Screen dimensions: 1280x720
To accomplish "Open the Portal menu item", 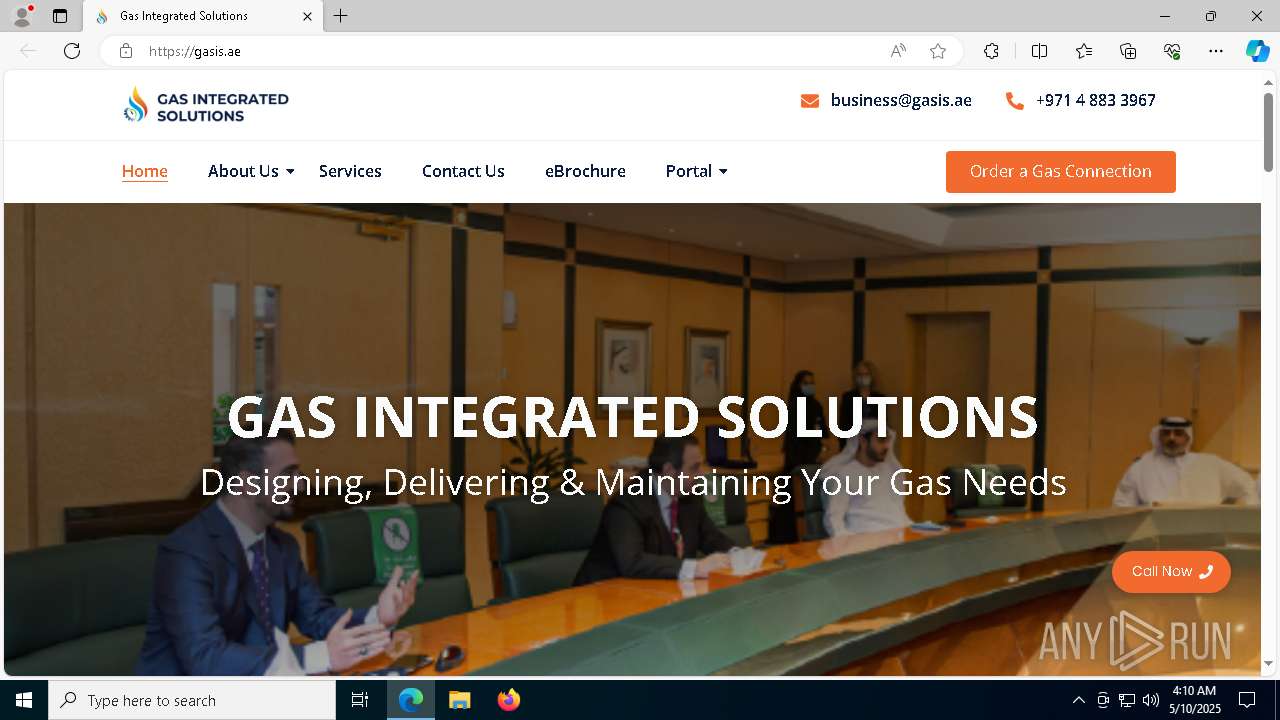I will pos(689,171).
